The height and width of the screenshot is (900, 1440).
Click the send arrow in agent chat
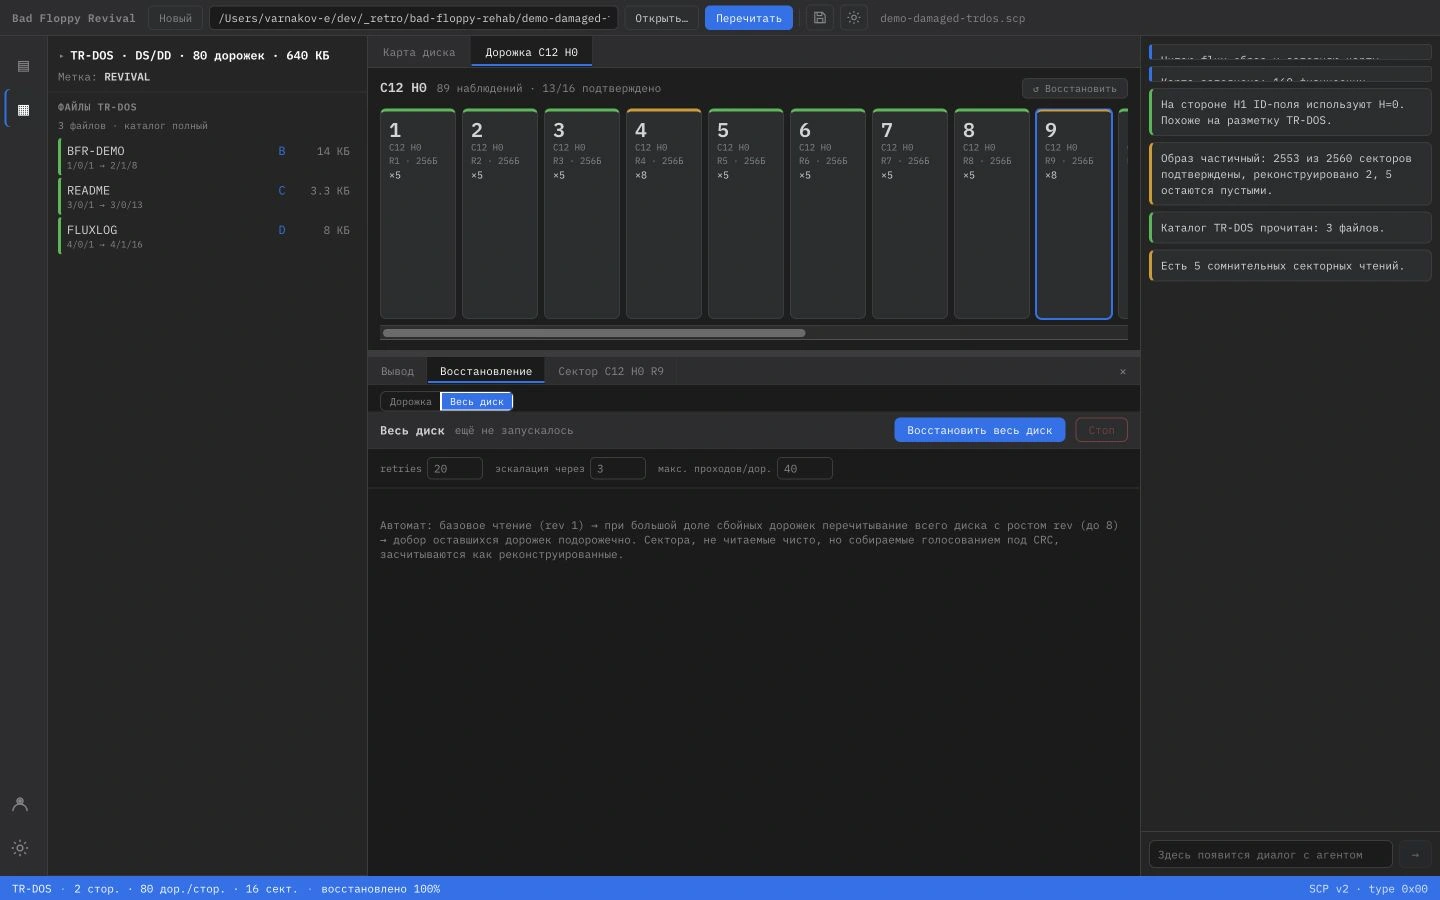click(1415, 854)
